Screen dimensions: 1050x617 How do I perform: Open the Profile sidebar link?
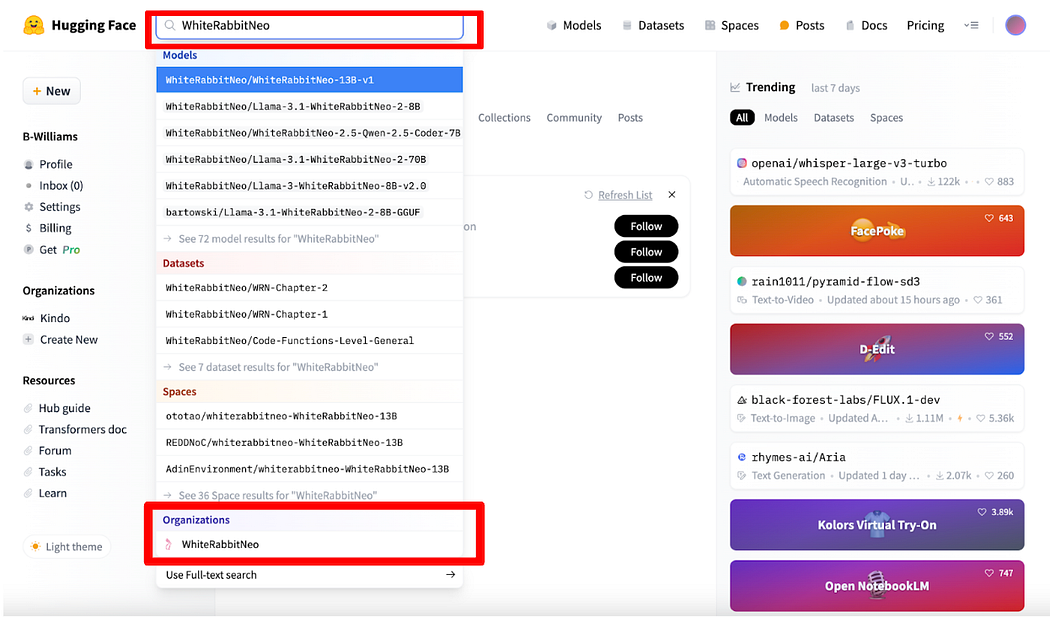pos(48,164)
